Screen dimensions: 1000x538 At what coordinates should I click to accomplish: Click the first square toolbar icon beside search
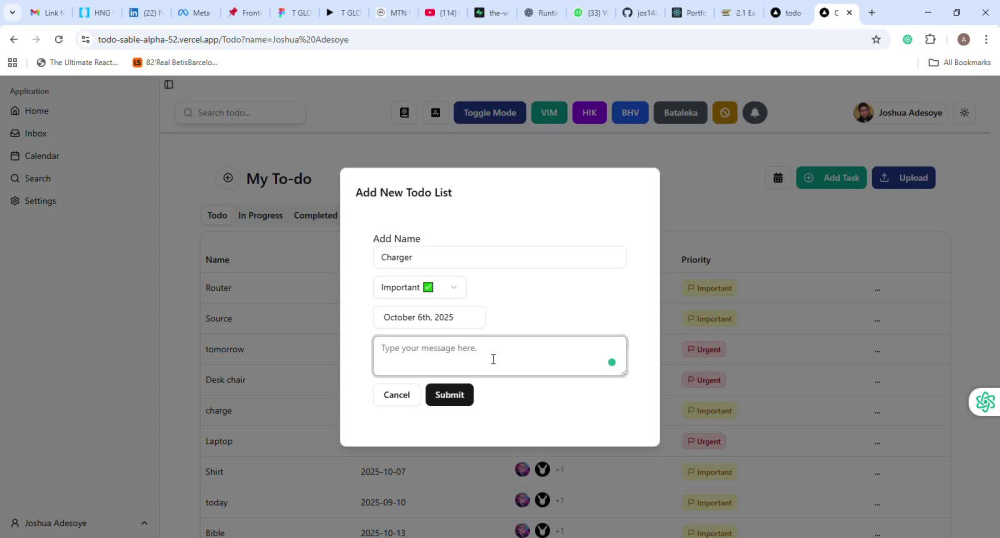click(404, 113)
